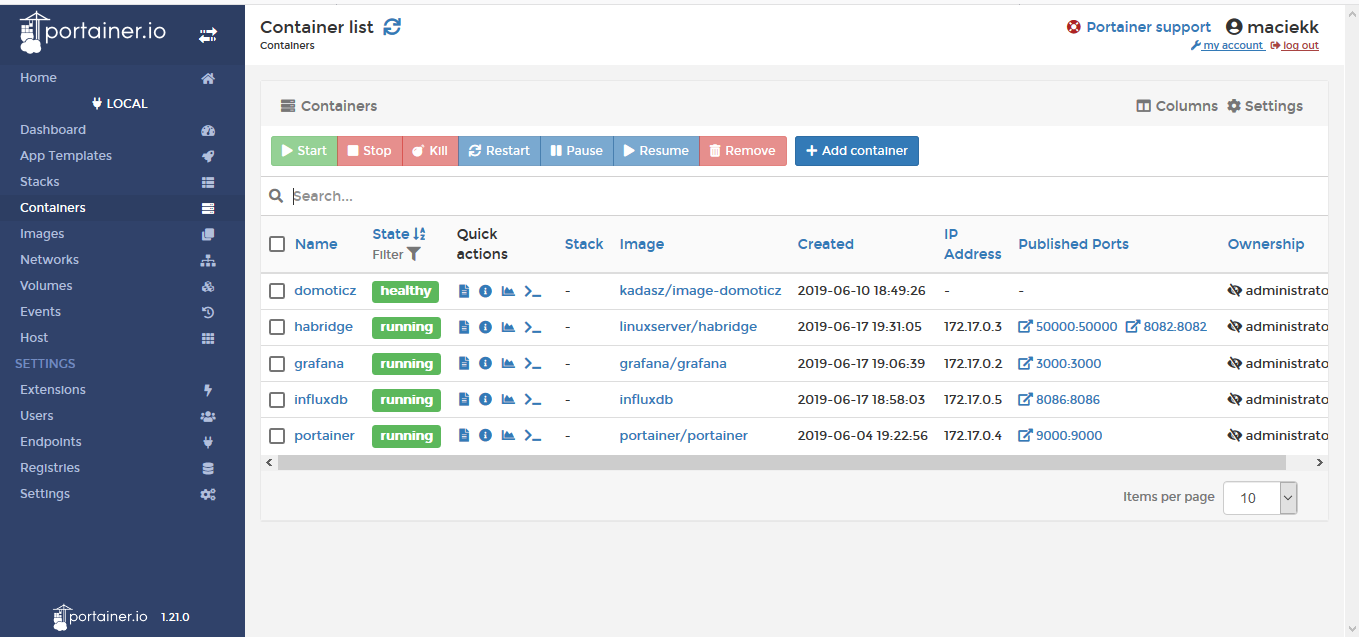
Task: View stats chart for grafana container
Action: click(x=508, y=364)
